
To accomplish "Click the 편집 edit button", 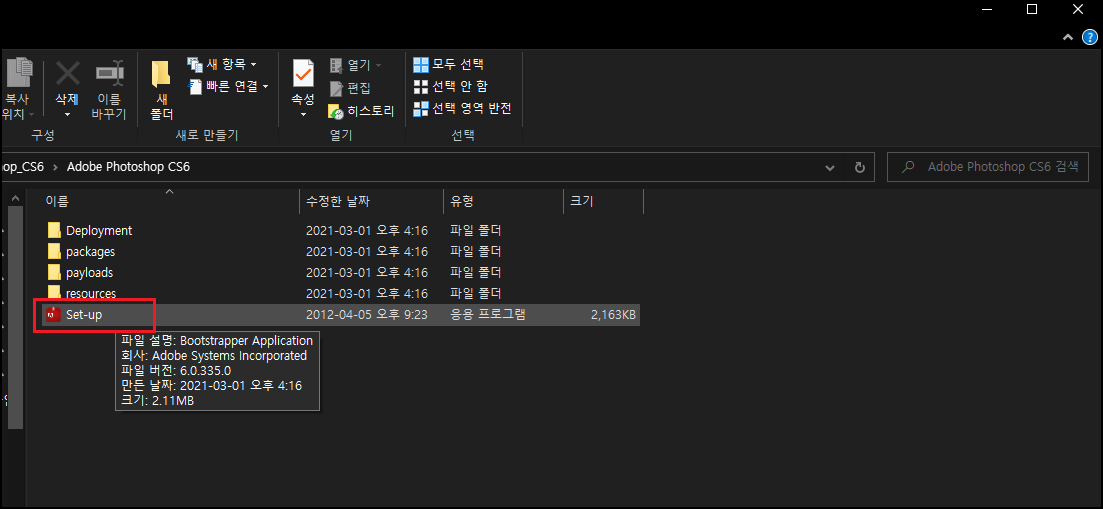I will (350, 88).
